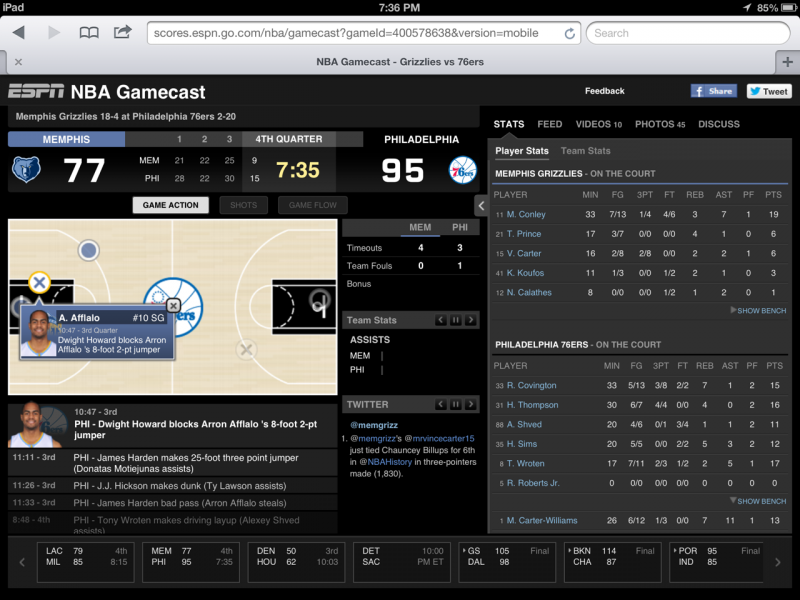Open the DEN vs HOU game card
Viewport: 800px width, 600px height.
(296, 562)
